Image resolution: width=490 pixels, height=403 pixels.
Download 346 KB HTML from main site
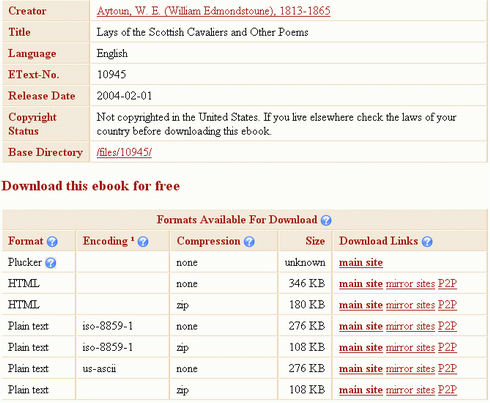[x=361, y=284]
